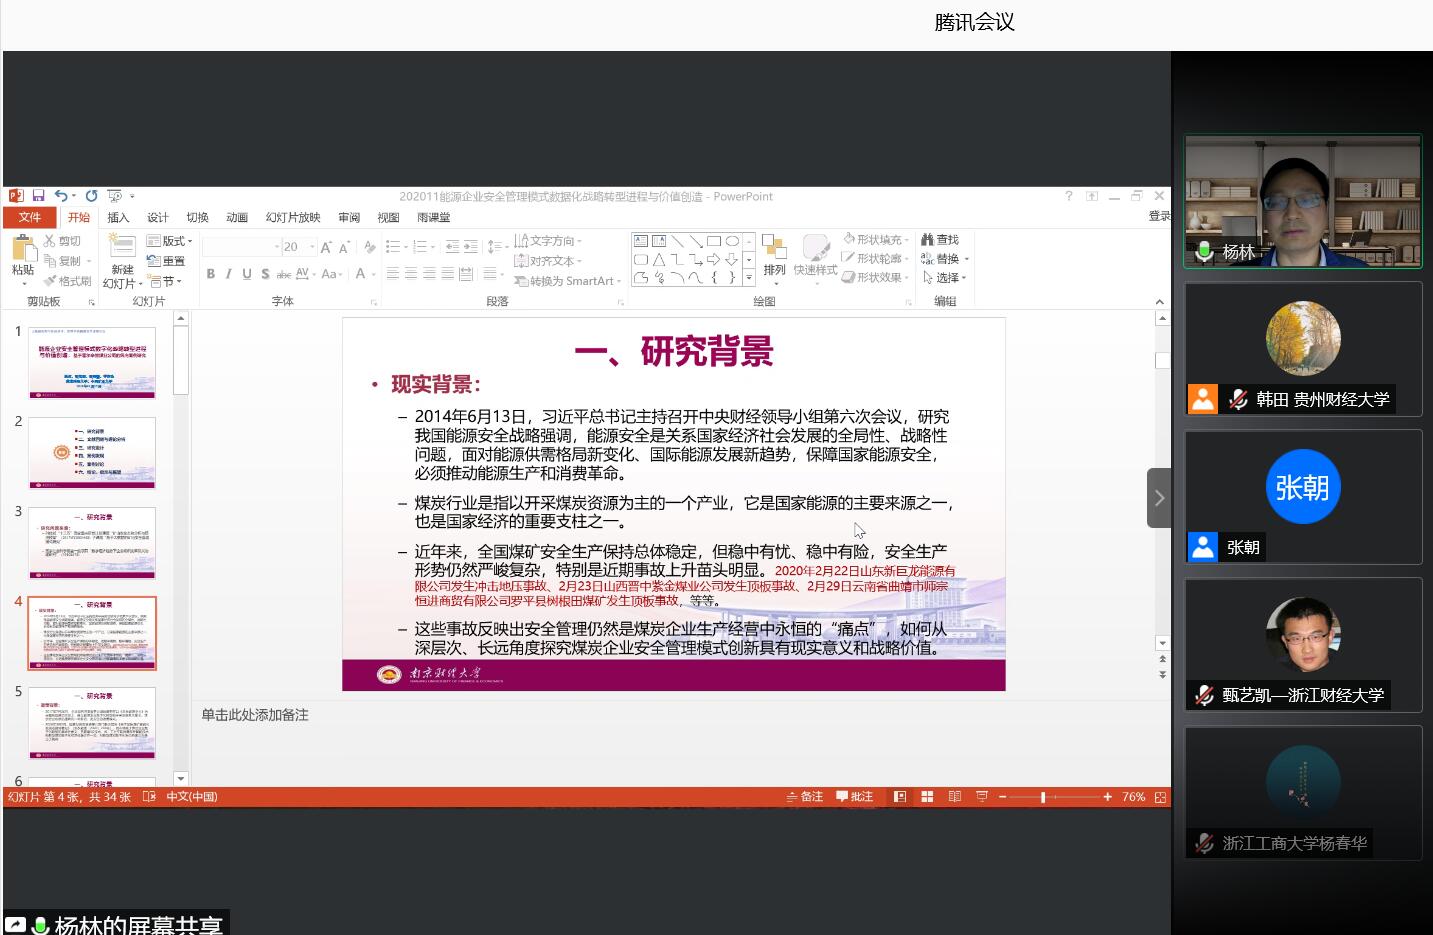Switch to slide sorter view icon
1433x935 pixels.
pyautogui.click(x=927, y=797)
